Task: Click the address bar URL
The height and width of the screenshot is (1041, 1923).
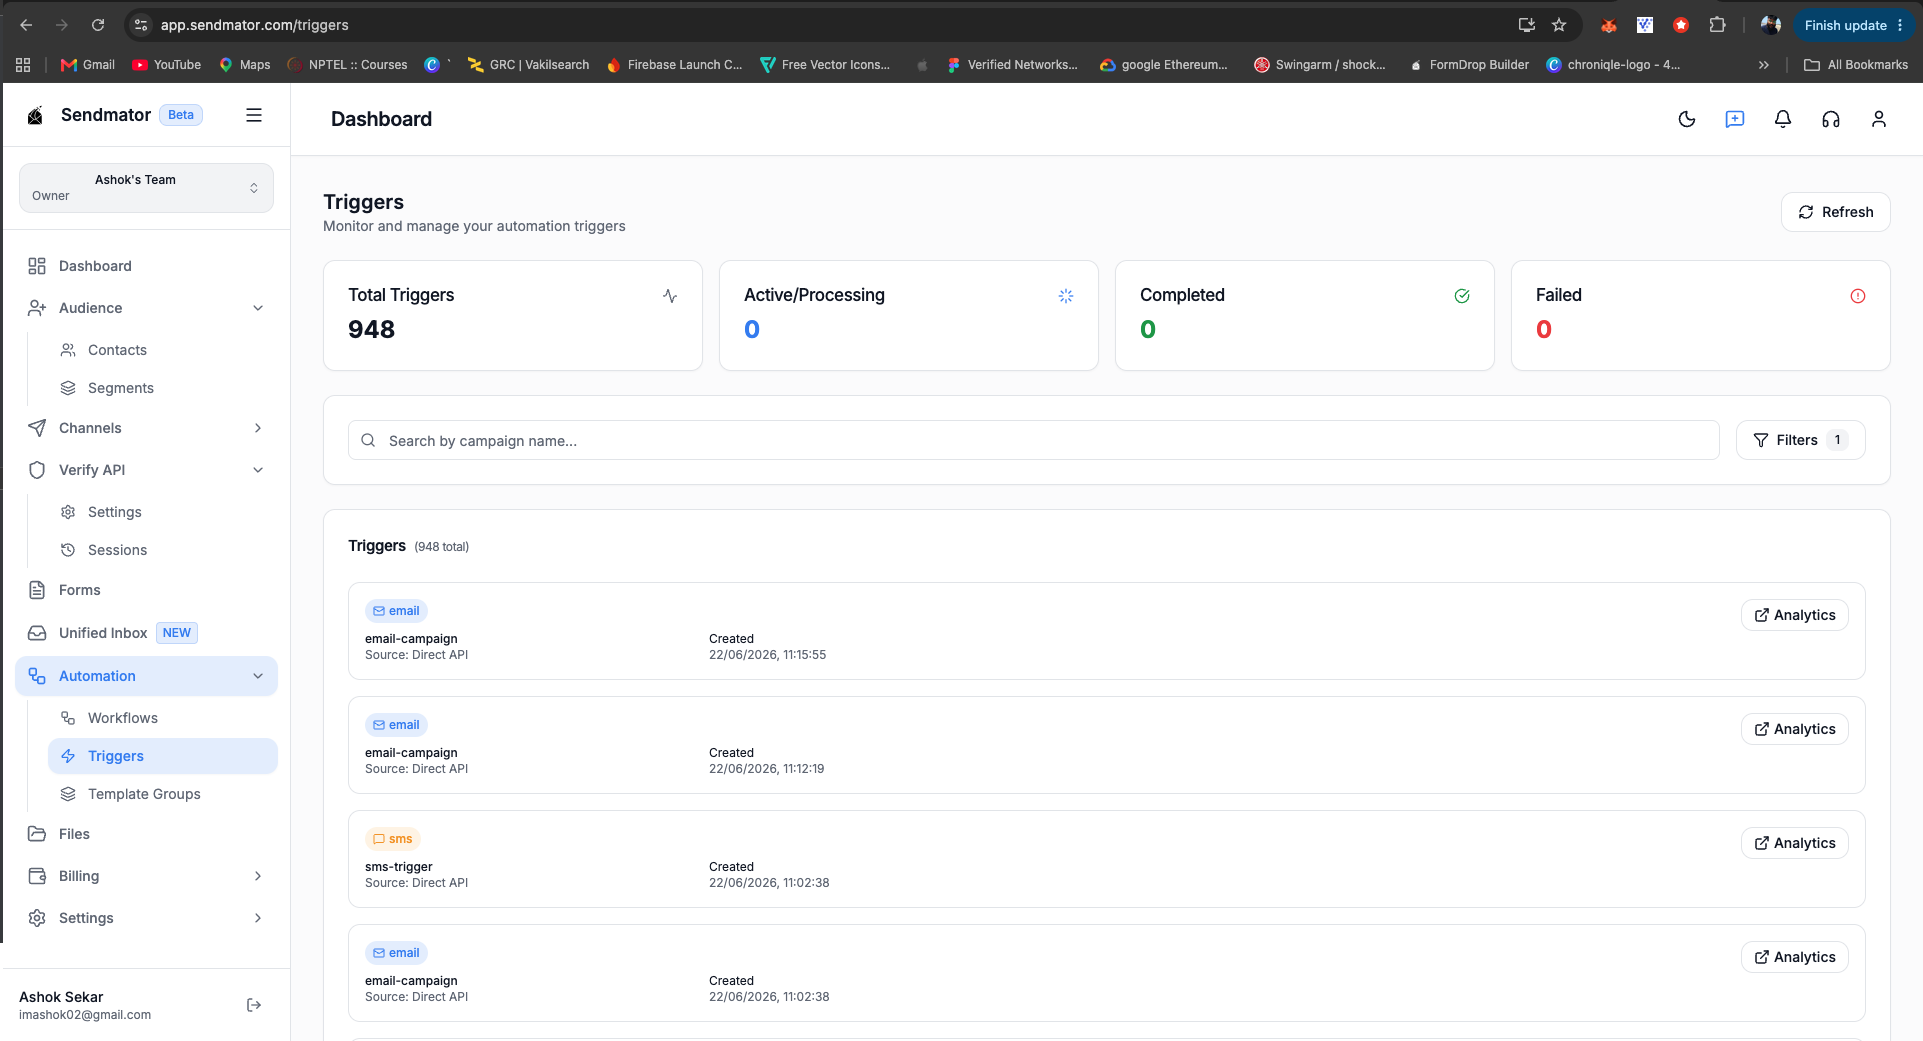Action: (x=255, y=25)
